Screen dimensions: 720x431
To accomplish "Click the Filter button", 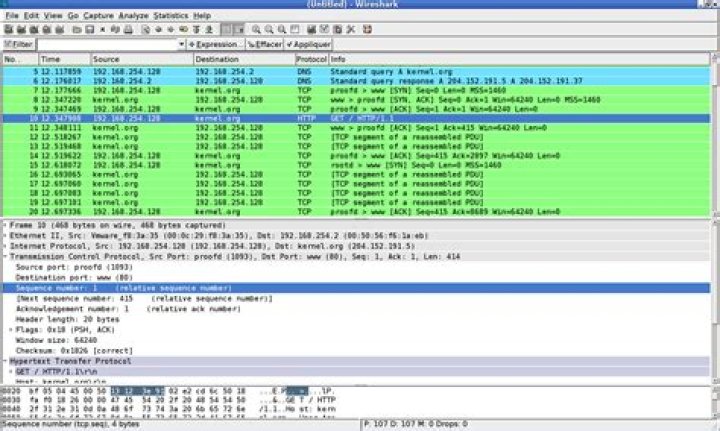I will pos(18,45).
